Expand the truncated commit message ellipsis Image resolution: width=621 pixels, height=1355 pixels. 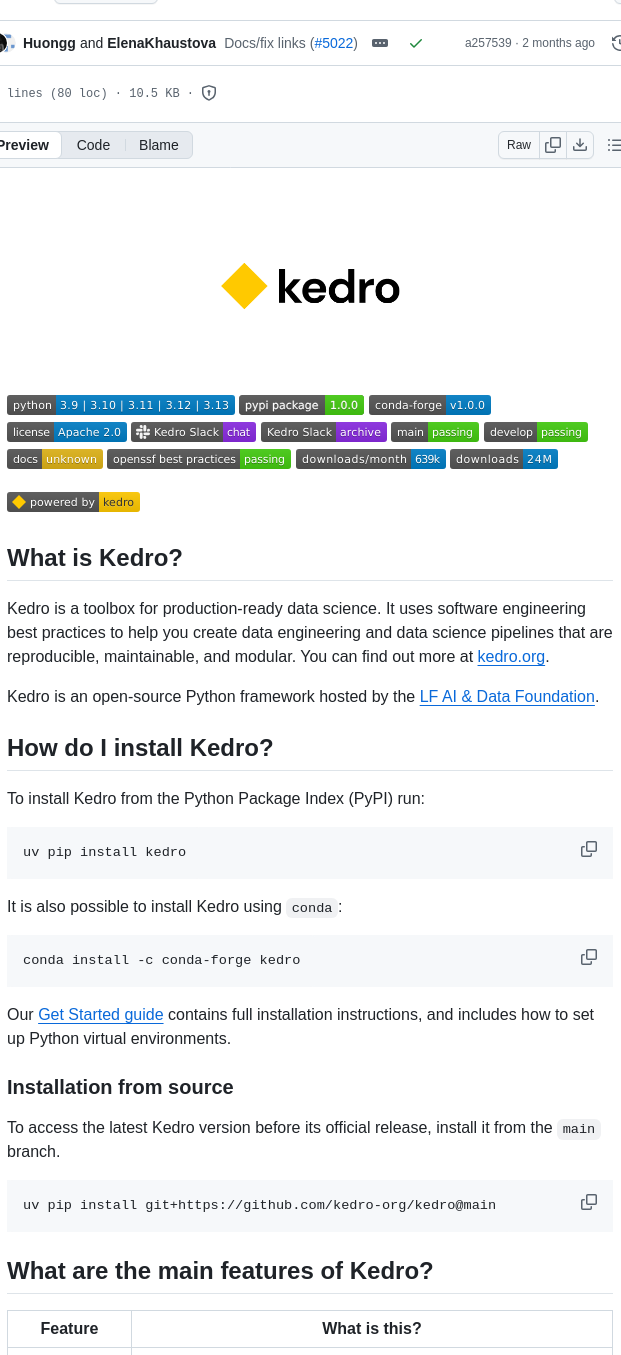tap(380, 43)
